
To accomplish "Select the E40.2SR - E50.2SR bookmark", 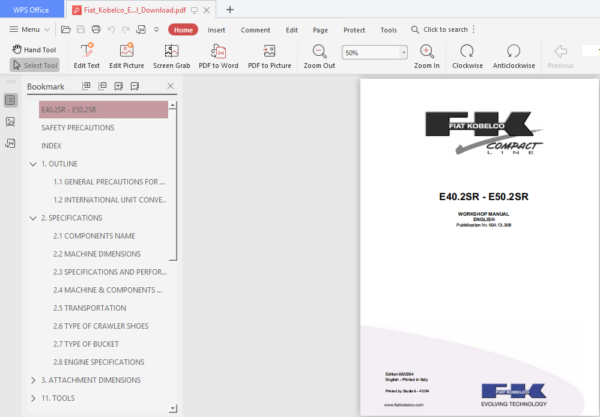I will [x=103, y=110].
